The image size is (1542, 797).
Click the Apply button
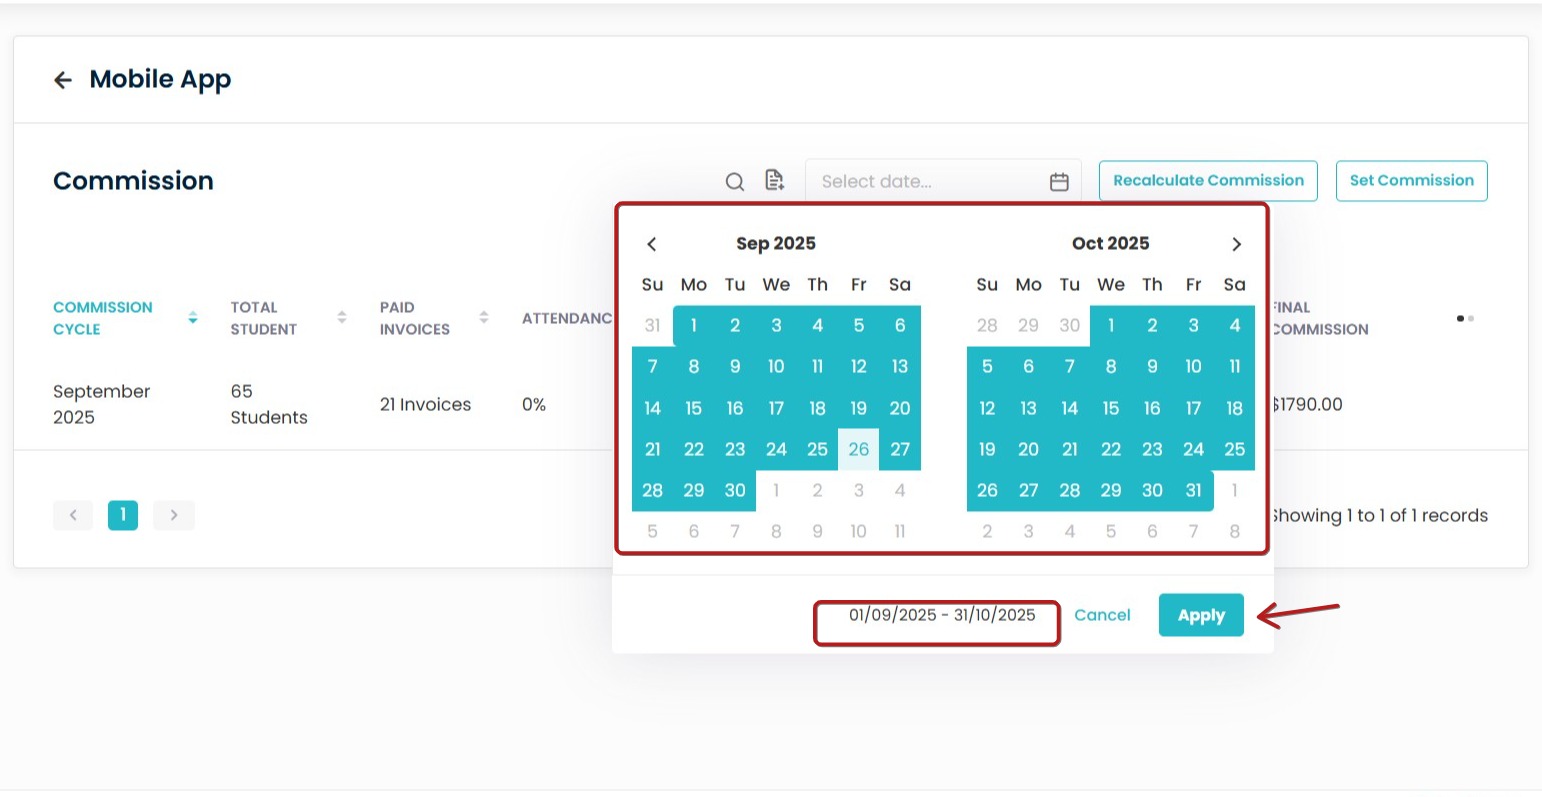coord(1200,615)
